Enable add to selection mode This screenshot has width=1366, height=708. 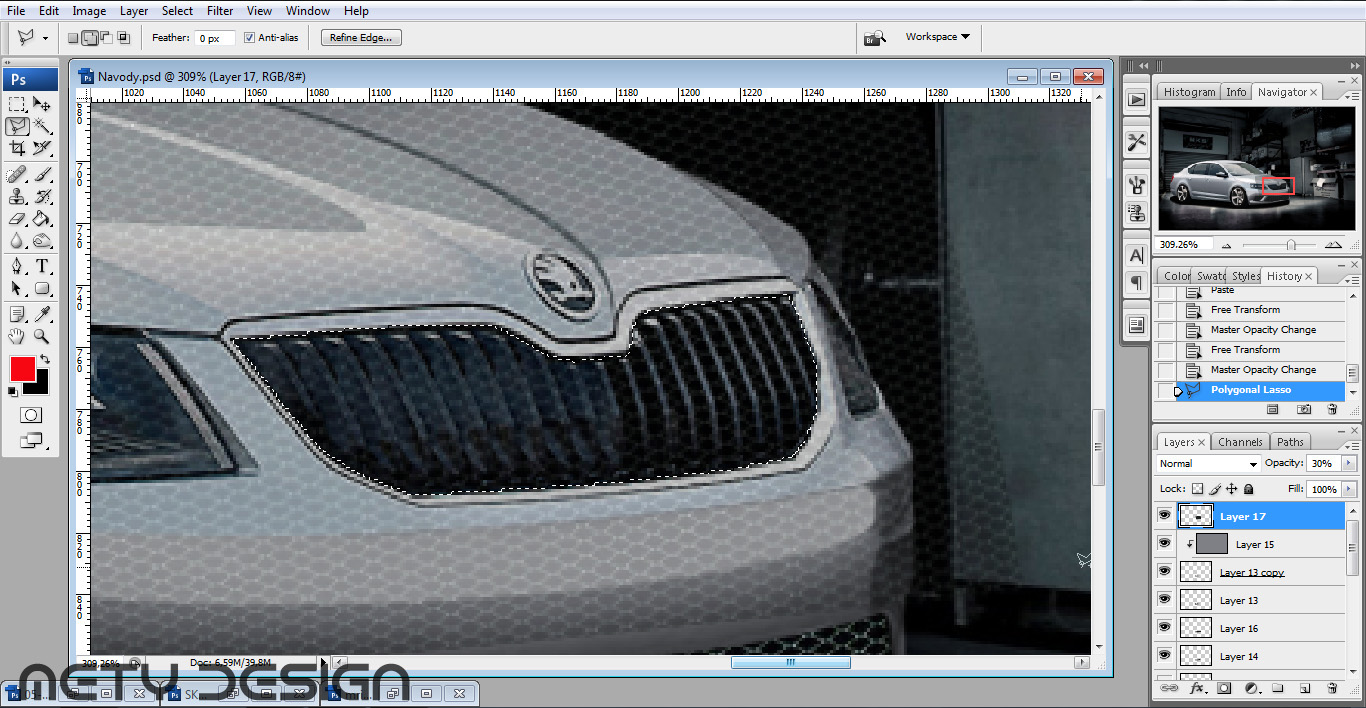tap(90, 38)
